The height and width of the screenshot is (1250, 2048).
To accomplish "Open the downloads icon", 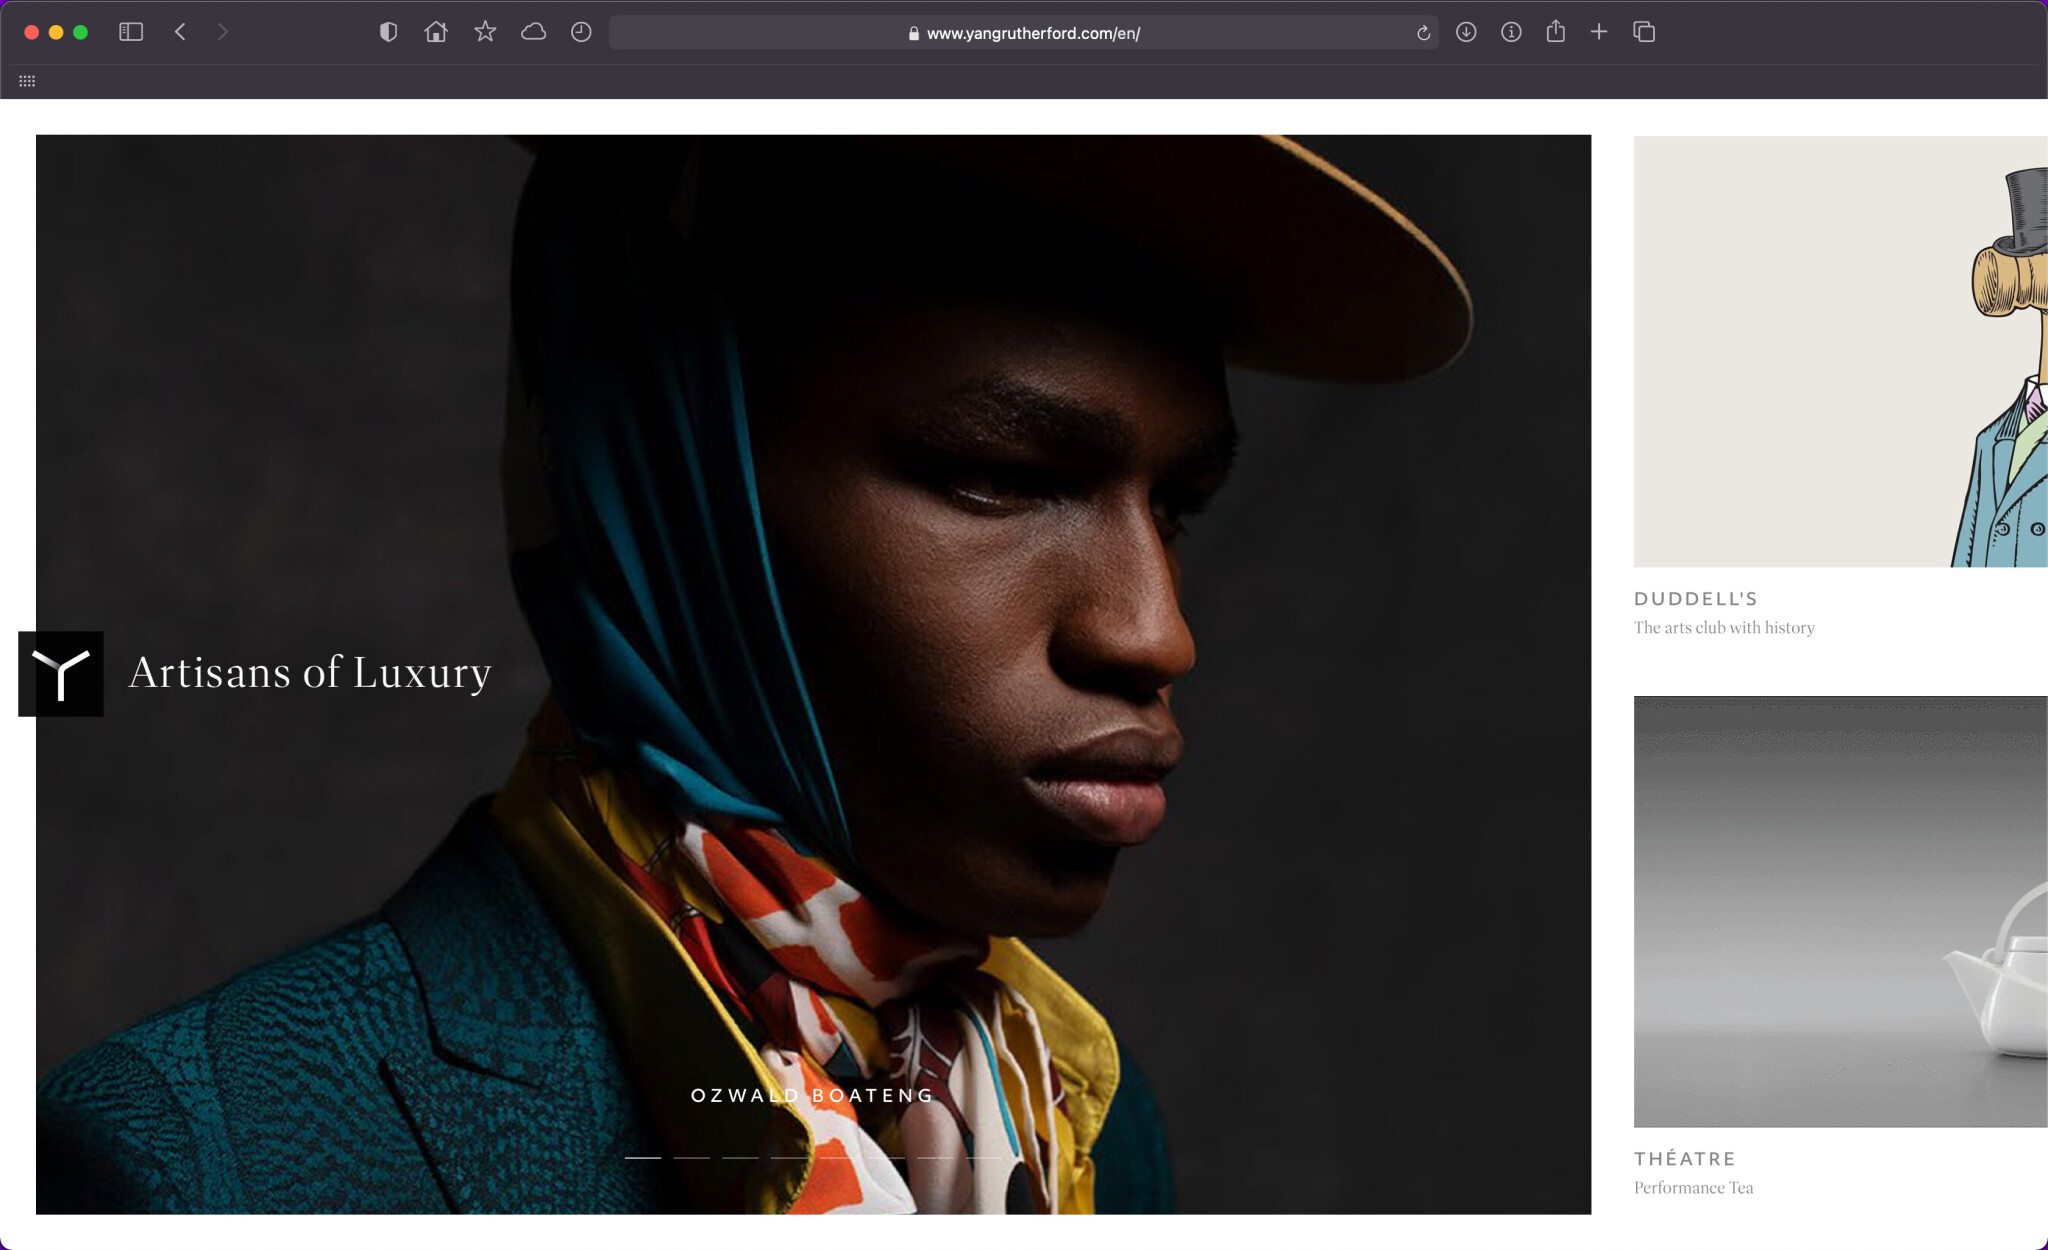I will coord(1466,32).
